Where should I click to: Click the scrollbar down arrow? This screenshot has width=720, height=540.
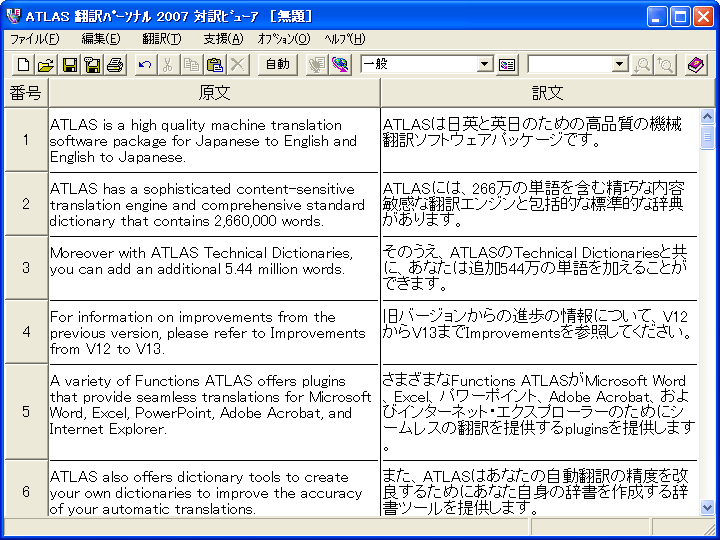coord(708,508)
